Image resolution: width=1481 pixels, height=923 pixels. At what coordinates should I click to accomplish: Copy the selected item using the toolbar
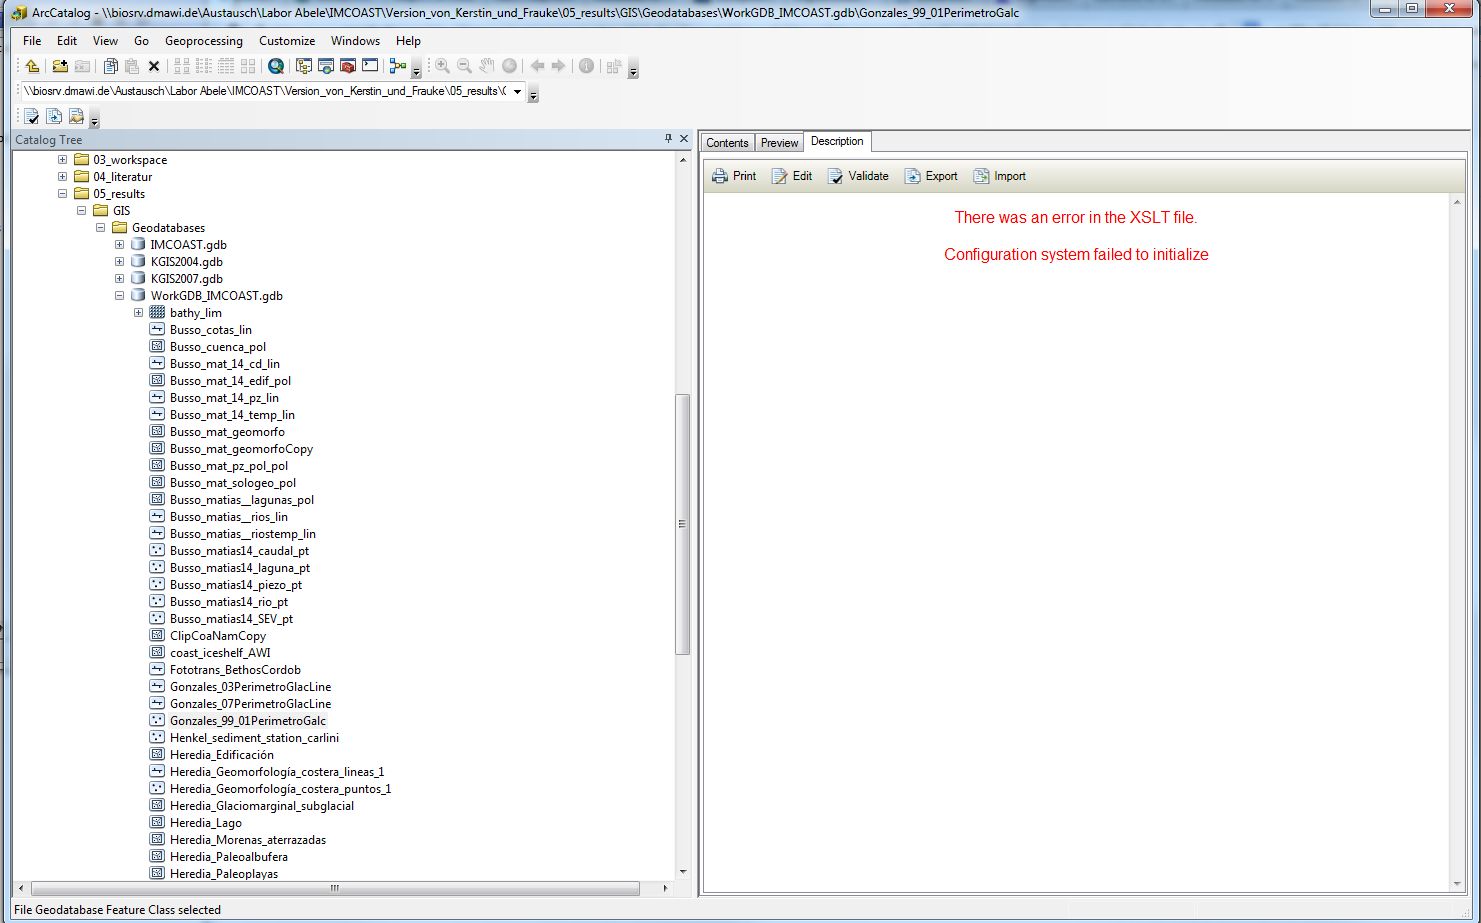point(111,66)
